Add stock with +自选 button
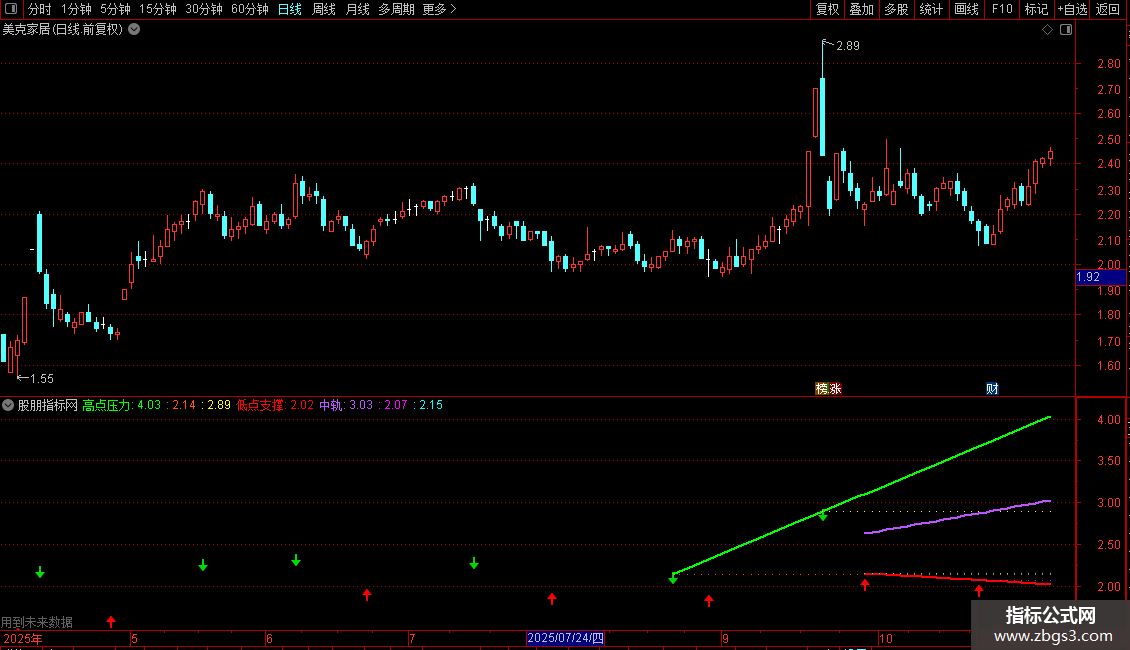Viewport: 1130px width, 650px height. click(1072, 9)
